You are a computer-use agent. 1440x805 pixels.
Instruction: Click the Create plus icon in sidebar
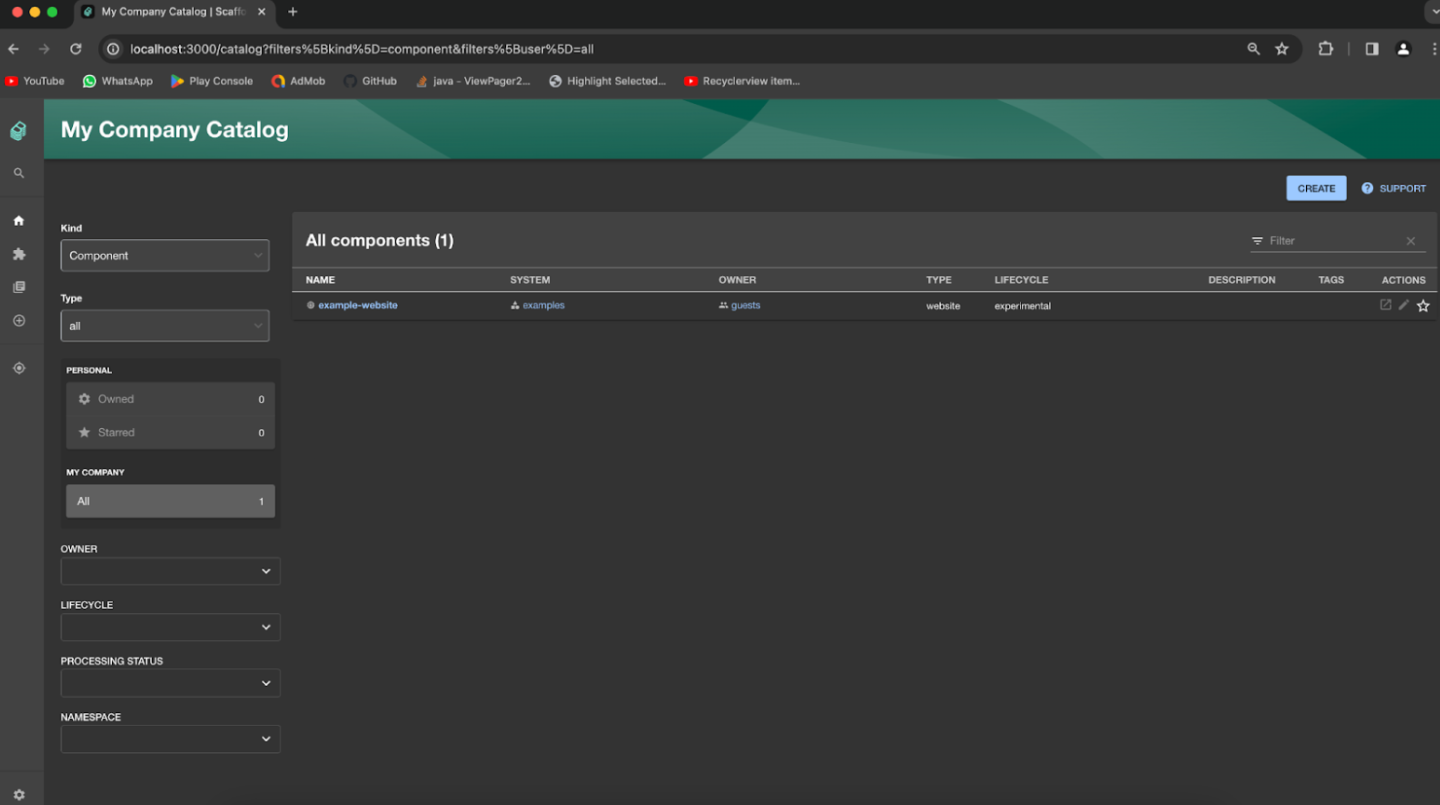(x=19, y=320)
